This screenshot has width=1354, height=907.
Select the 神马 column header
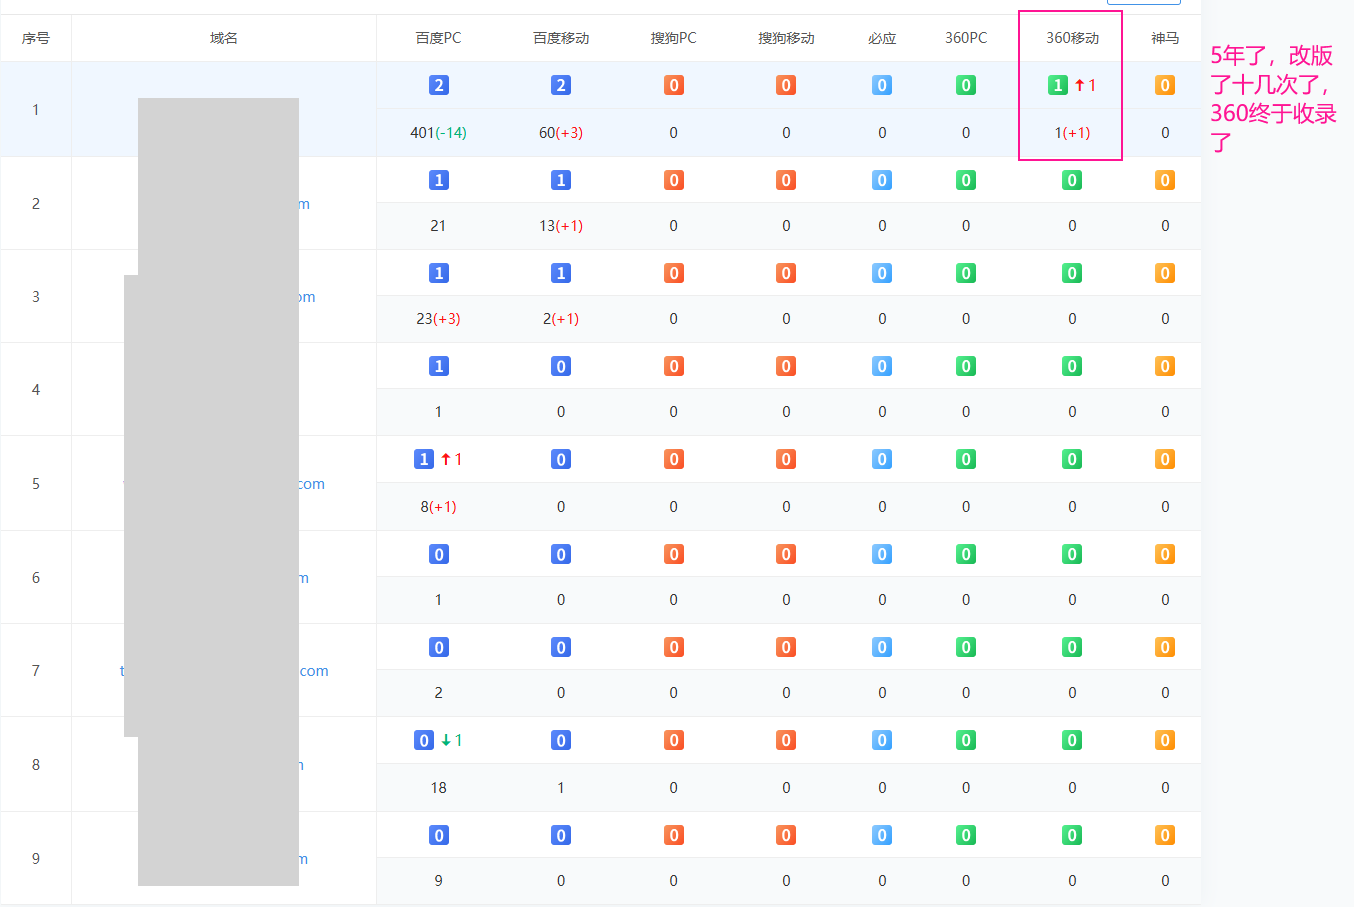1165,38
